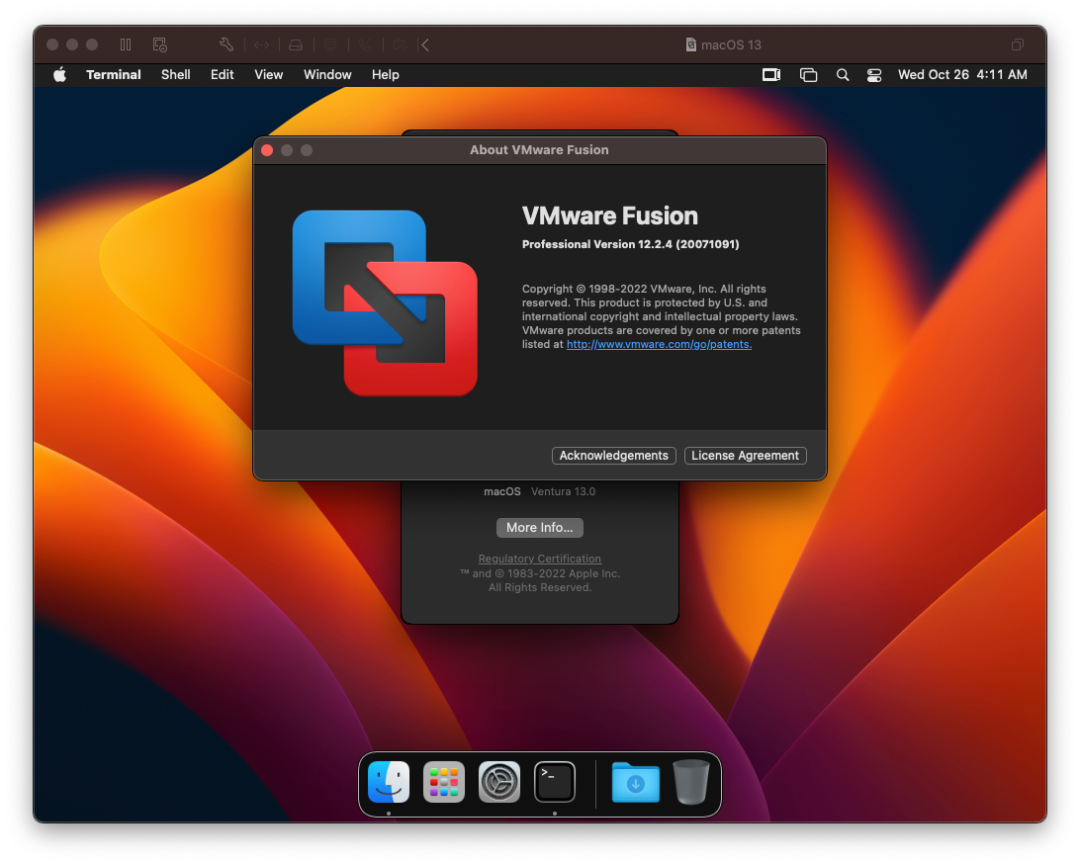Click the Professional Version 12.2.4 text
This screenshot has width=1080, height=864.
point(630,244)
